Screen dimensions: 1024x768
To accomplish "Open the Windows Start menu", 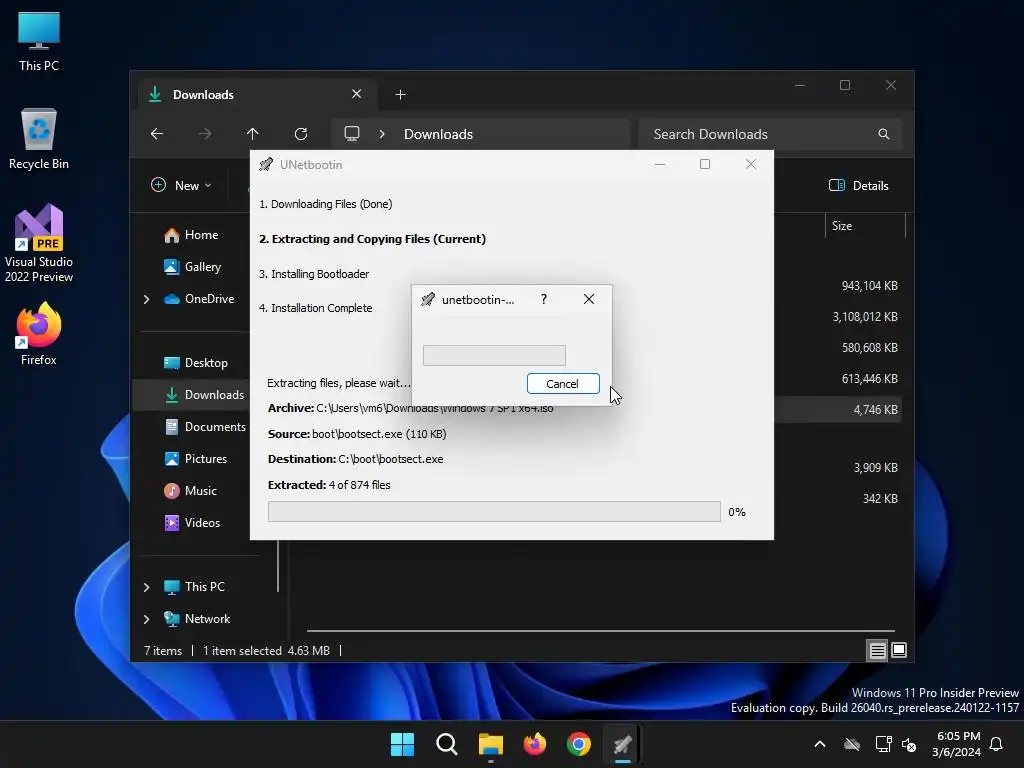I will [x=402, y=744].
